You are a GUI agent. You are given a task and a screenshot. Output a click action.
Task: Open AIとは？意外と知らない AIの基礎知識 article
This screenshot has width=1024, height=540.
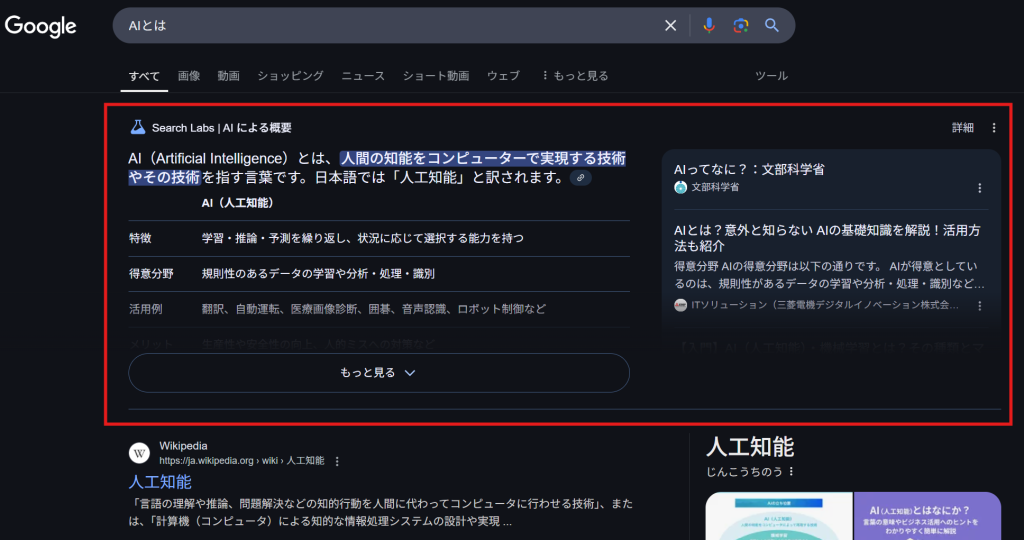(827, 238)
